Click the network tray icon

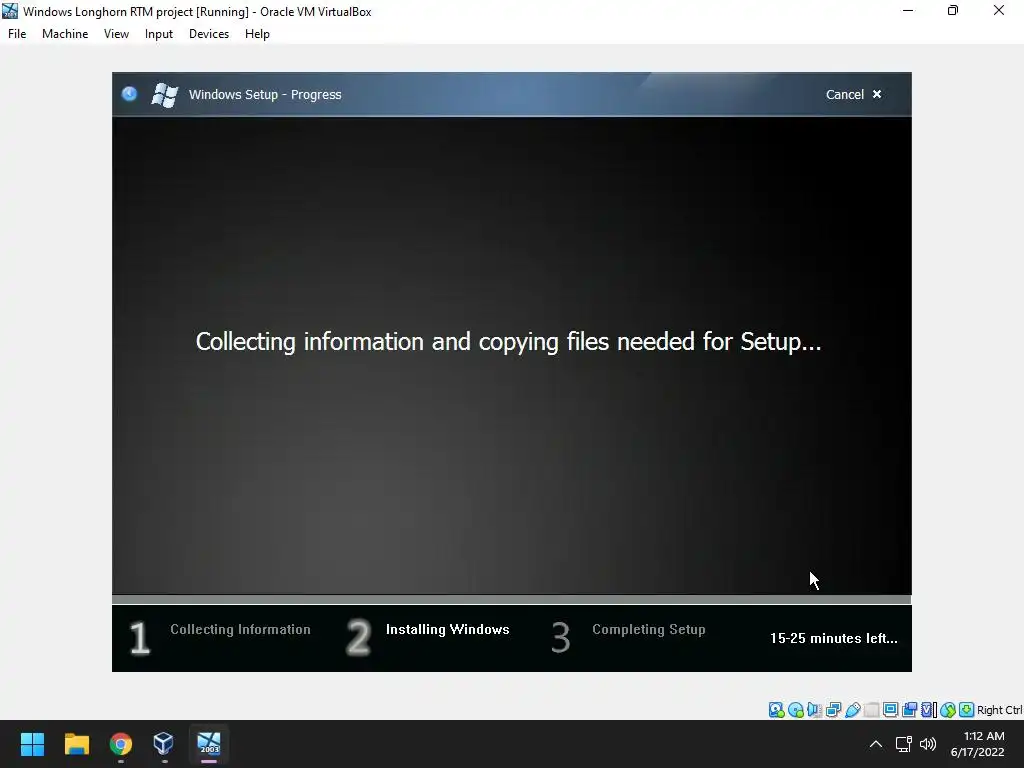tap(904, 744)
